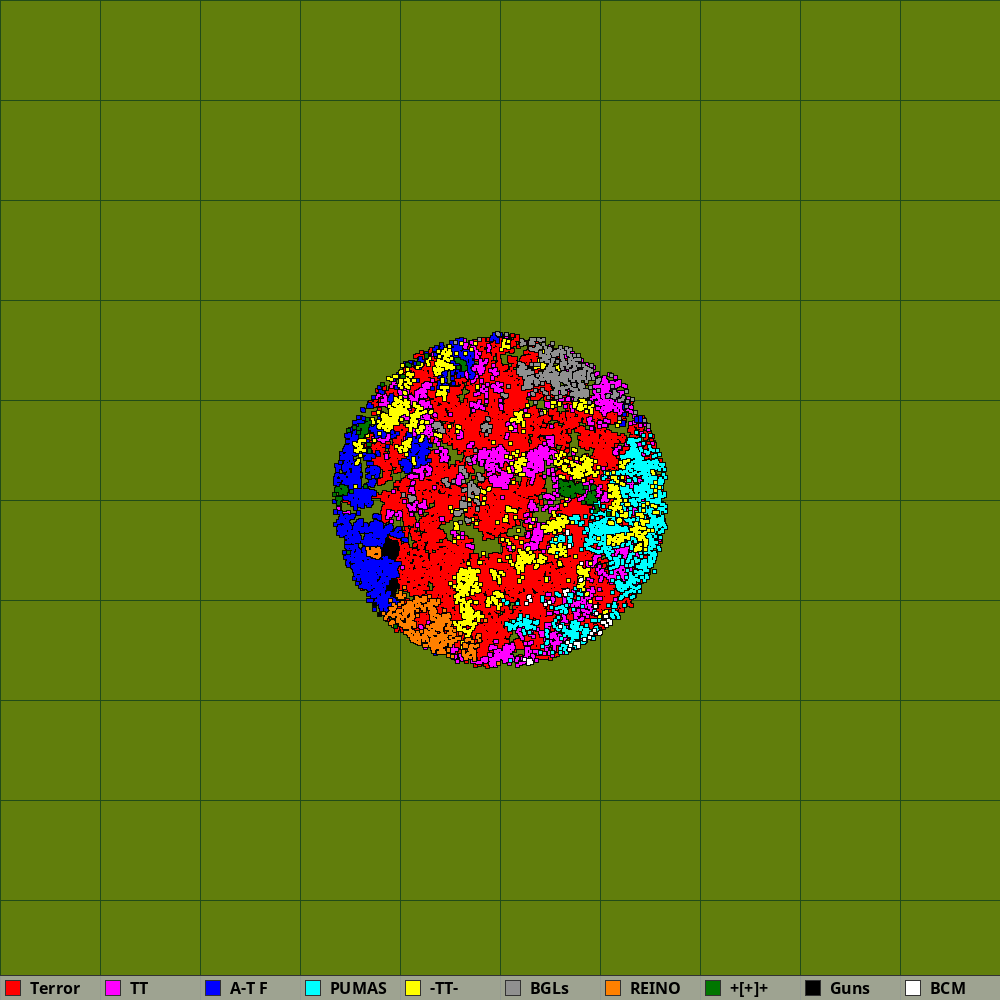
Task: Click the magenta TT legend swatch
Action: pos(113,988)
